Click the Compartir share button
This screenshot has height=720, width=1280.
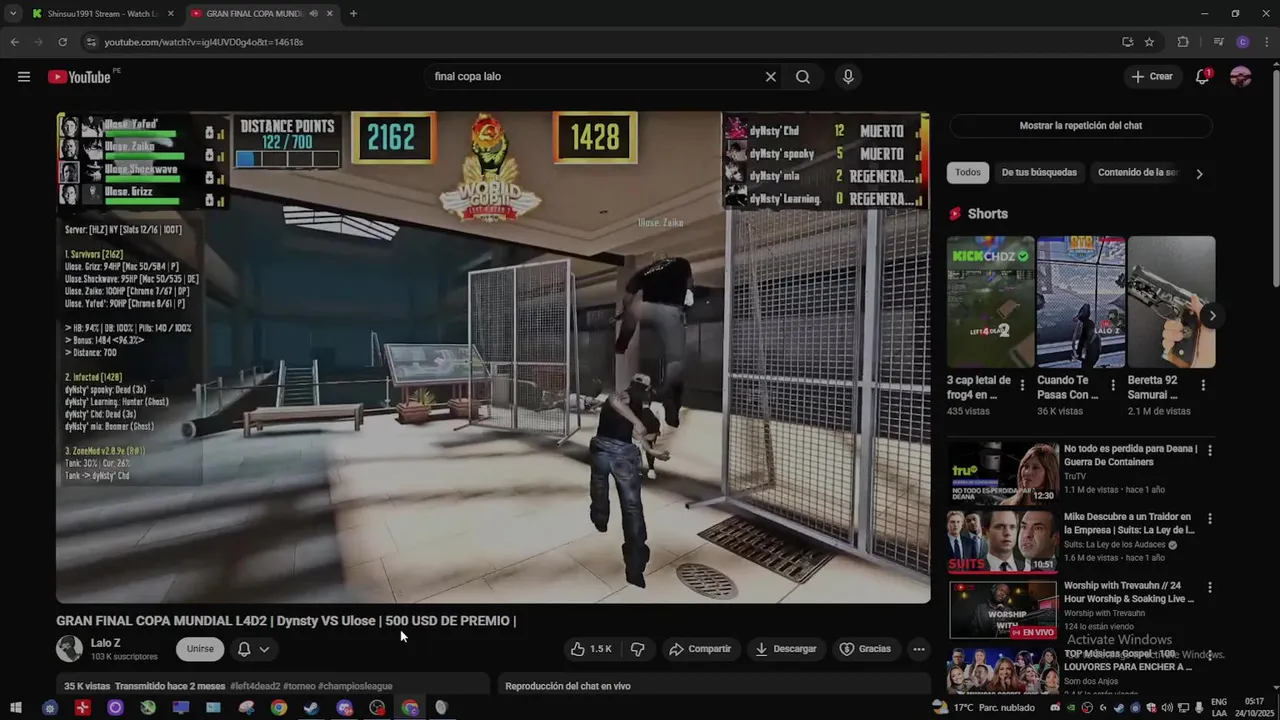click(x=700, y=649)
